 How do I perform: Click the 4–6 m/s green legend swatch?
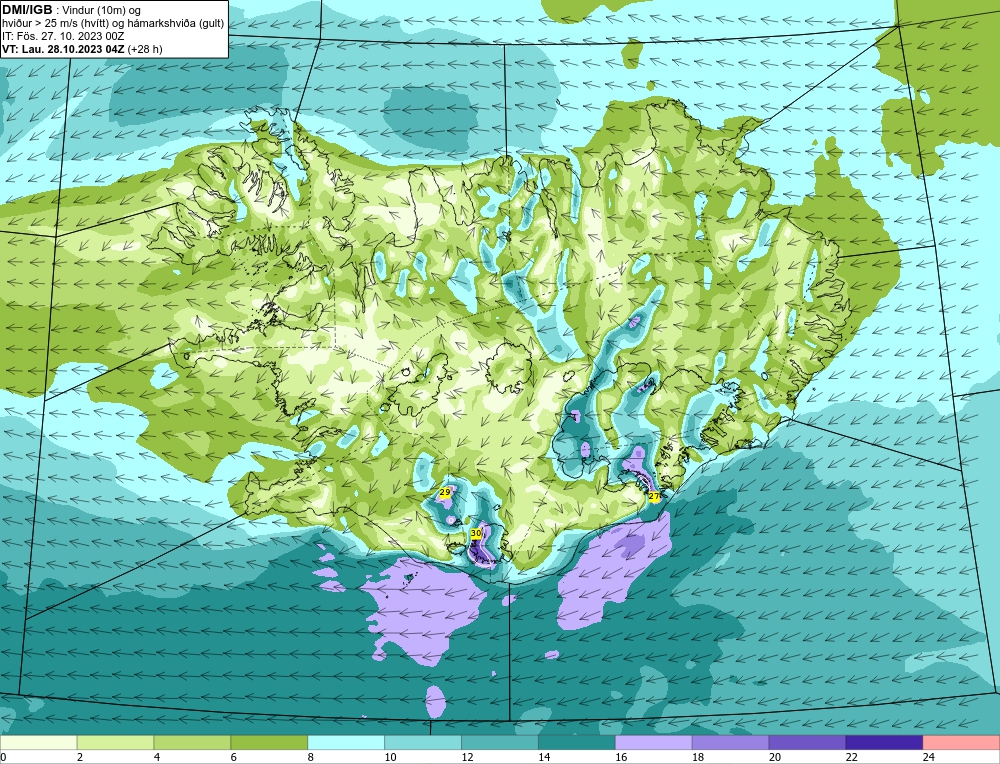192,743
